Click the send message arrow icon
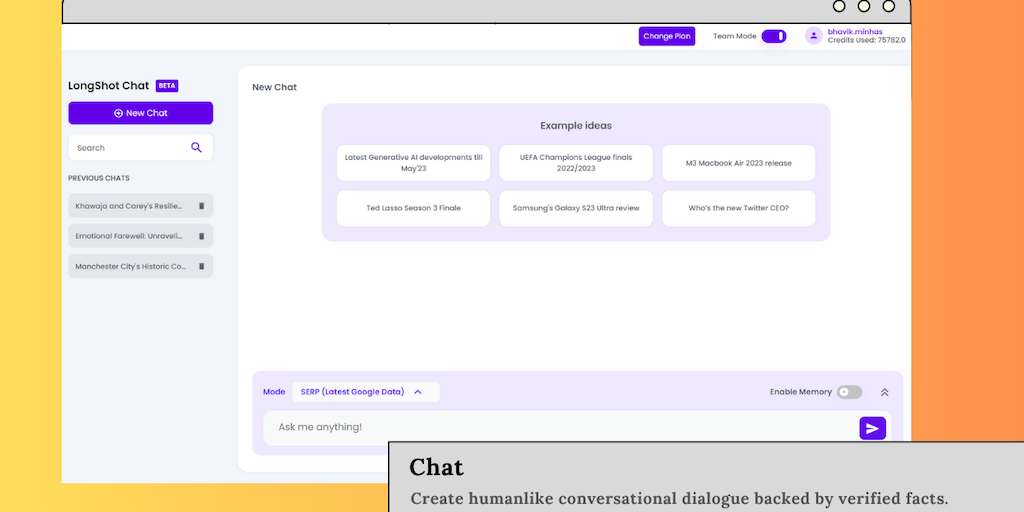Screen dimensions: 1024x512 coord(872,428)
